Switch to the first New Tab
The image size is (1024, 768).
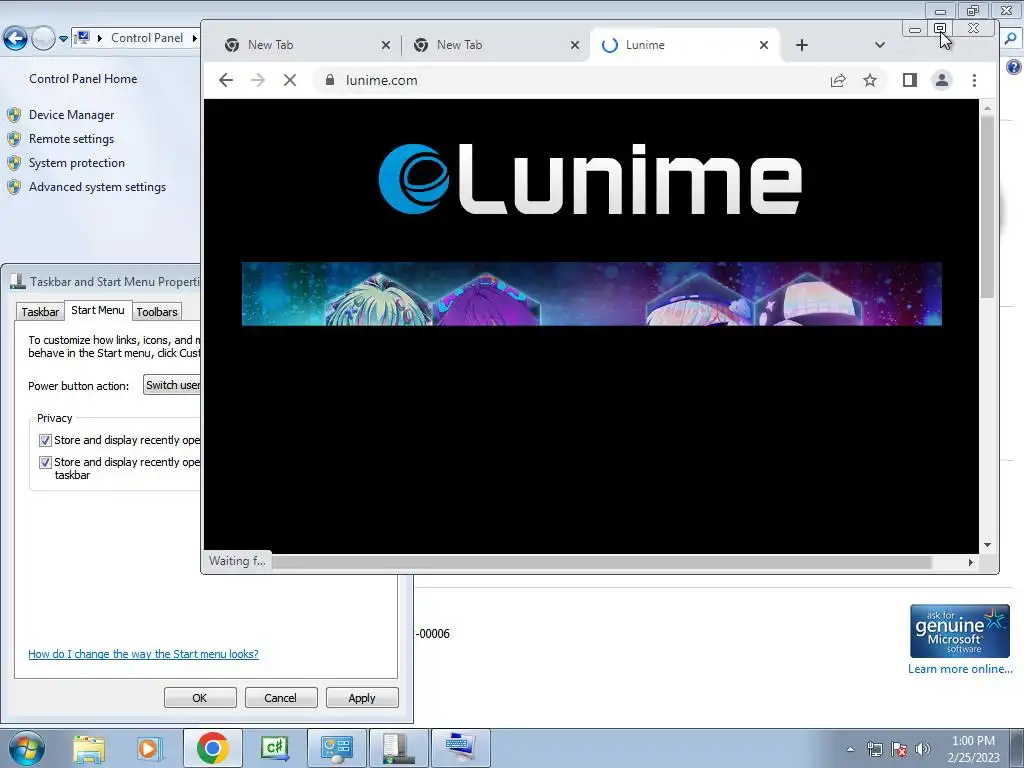pos(300,45)
